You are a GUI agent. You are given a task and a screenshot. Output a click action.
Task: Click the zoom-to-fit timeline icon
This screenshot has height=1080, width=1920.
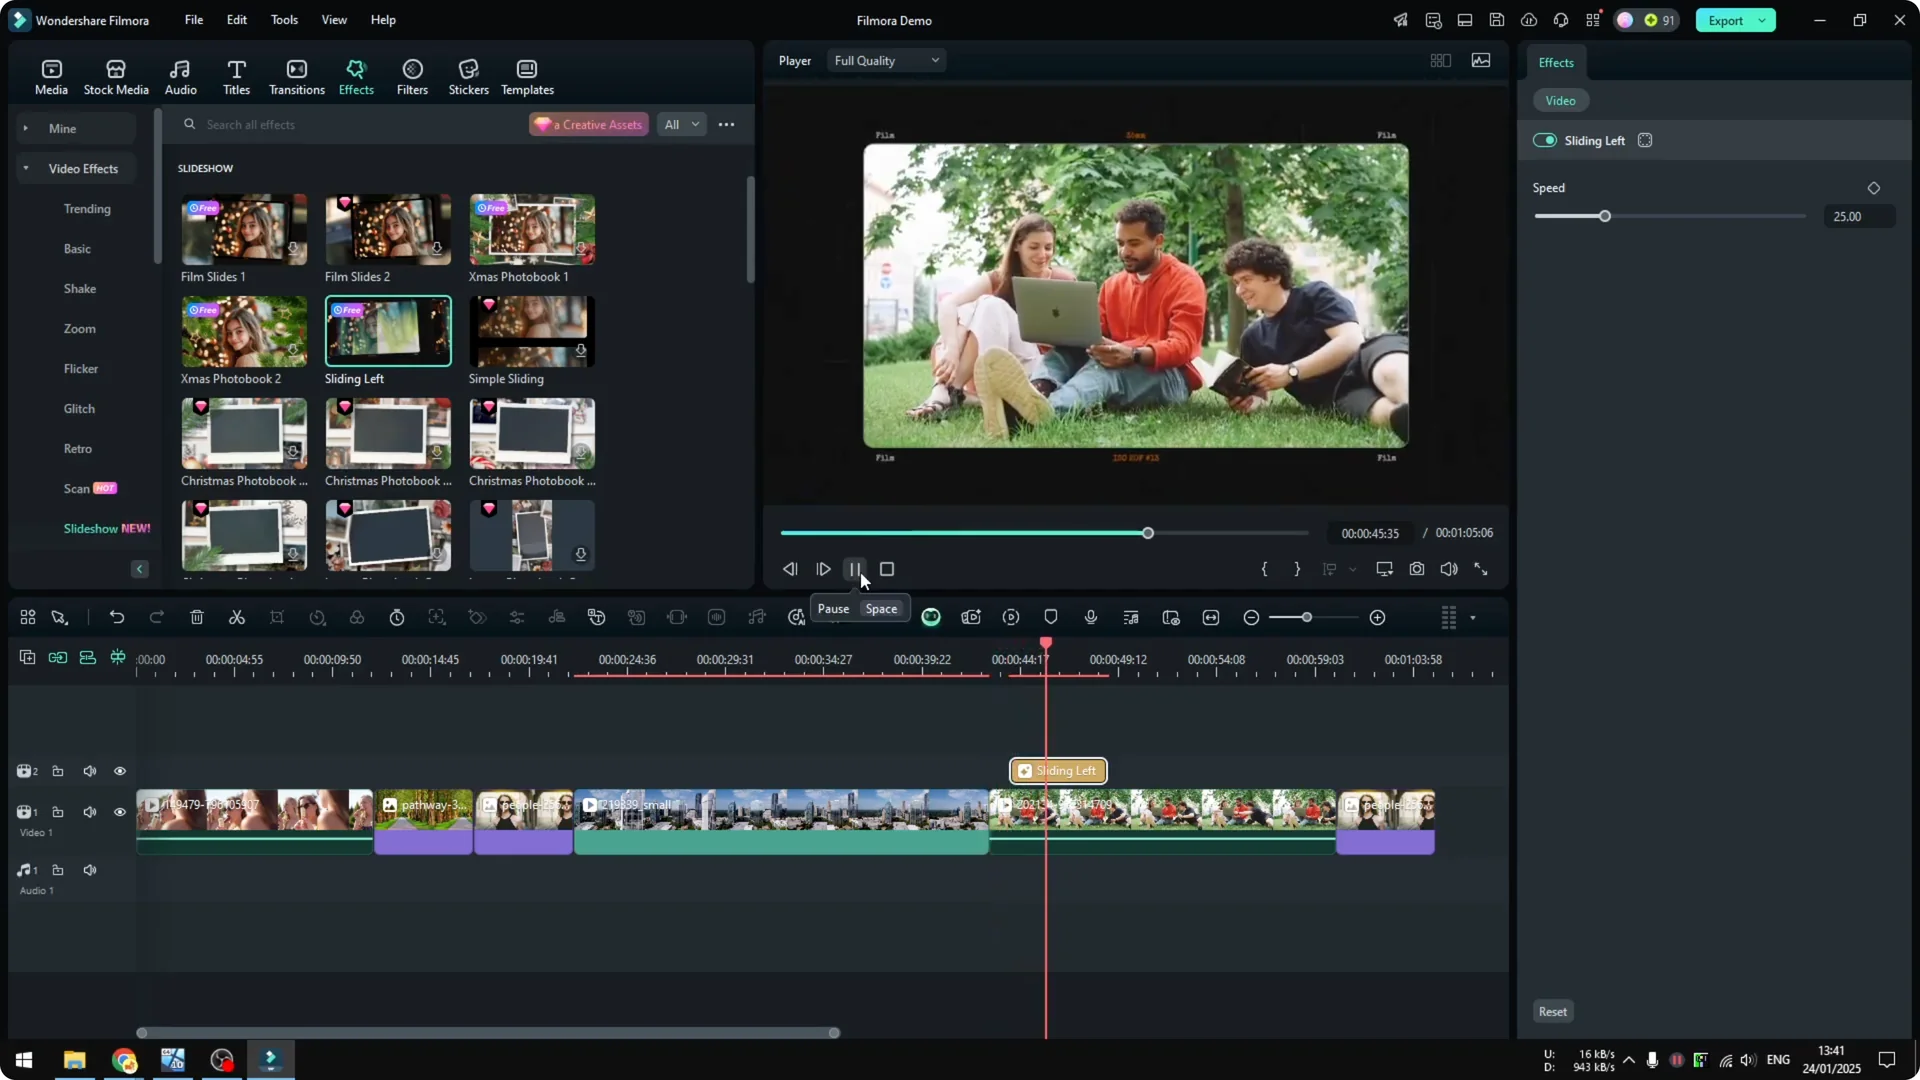coord(1211,618)
